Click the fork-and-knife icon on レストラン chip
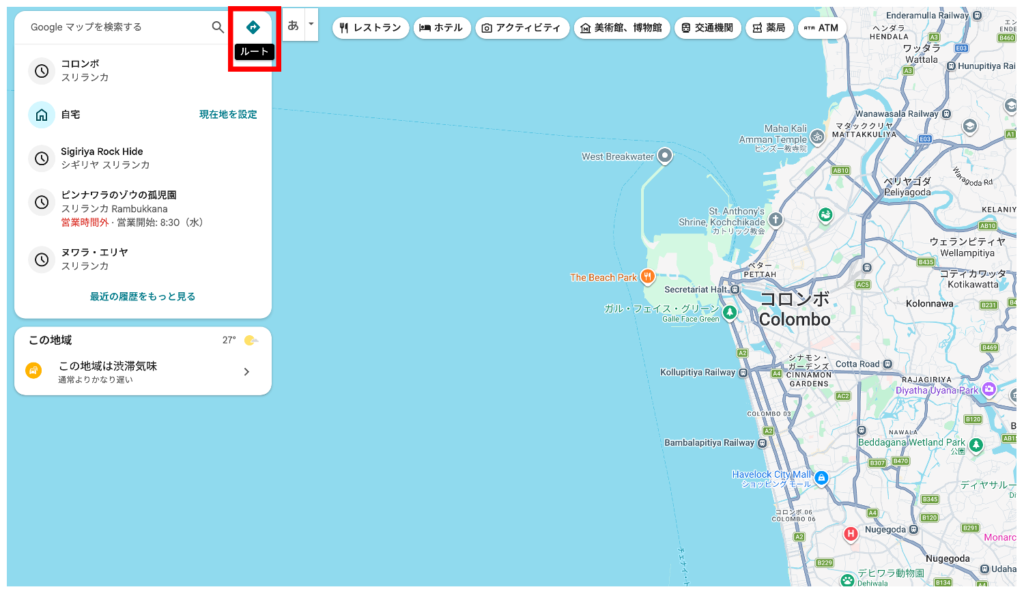This screenshot has height=598, width=1024. pos(345,27)
